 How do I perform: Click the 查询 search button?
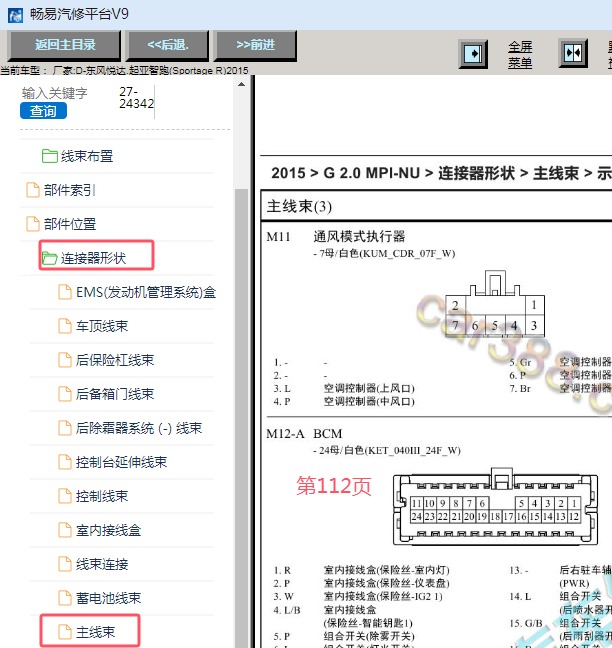[43, 111]
